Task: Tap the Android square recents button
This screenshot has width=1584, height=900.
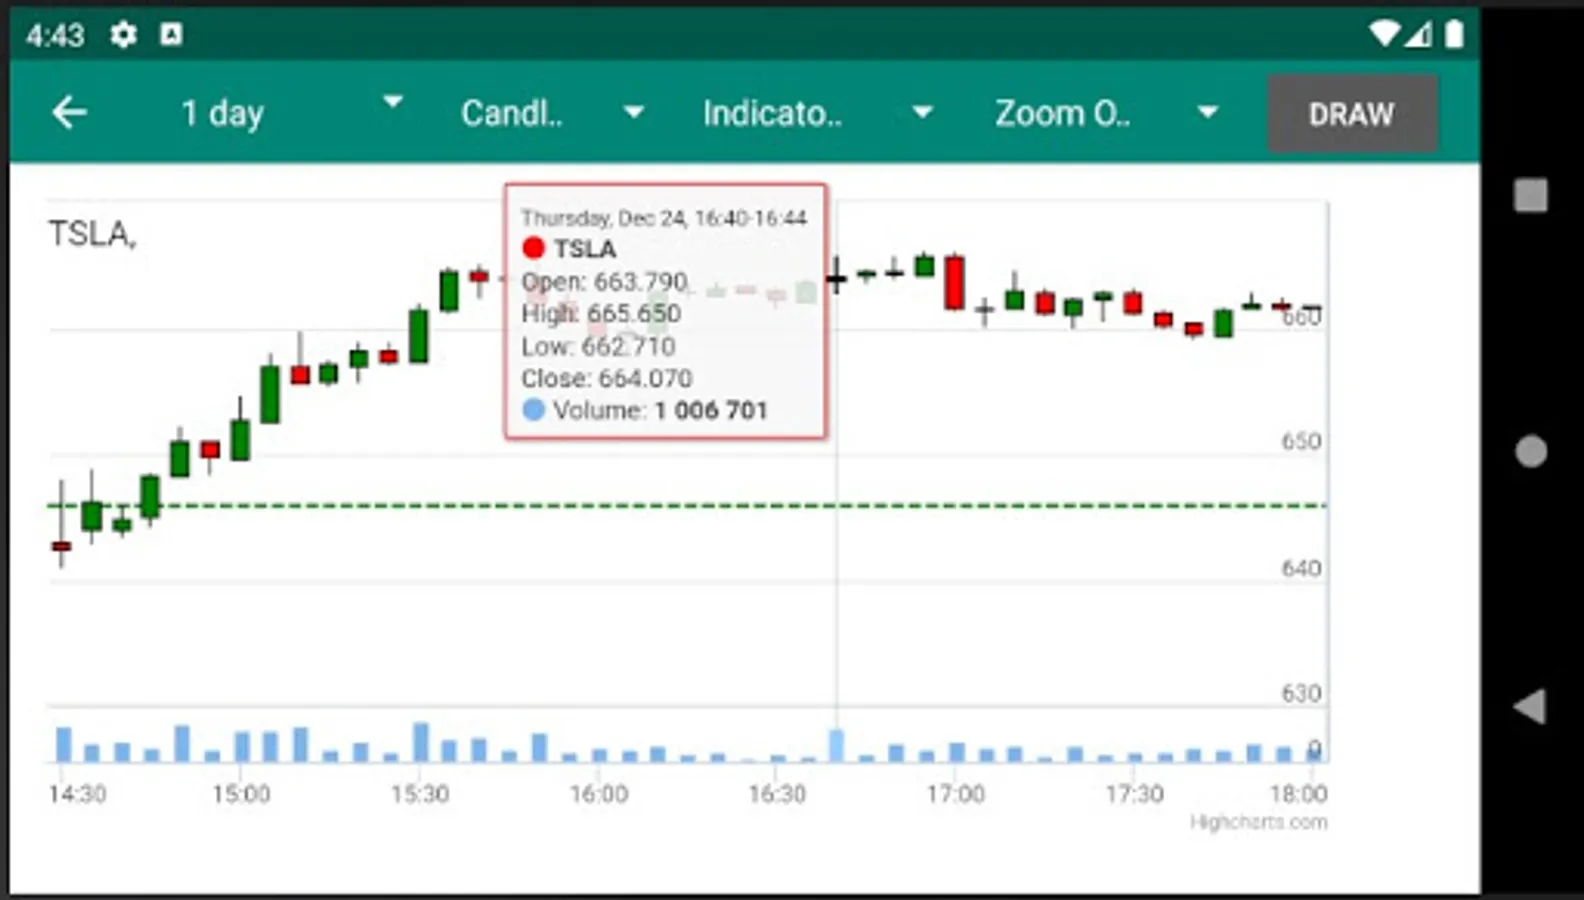Action: [1531, 195]
